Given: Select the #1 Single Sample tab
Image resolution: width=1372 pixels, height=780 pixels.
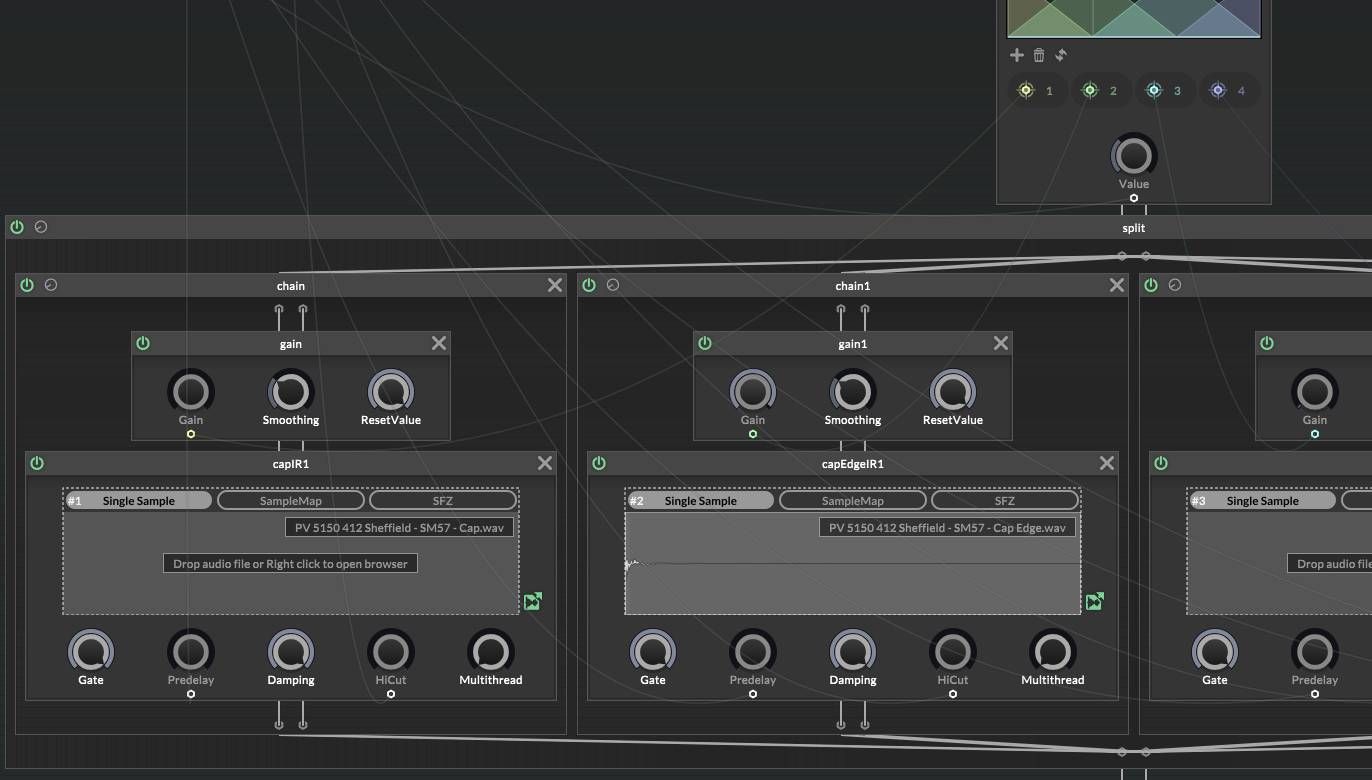Looking at the screenshot, I should tap(138, 500).
